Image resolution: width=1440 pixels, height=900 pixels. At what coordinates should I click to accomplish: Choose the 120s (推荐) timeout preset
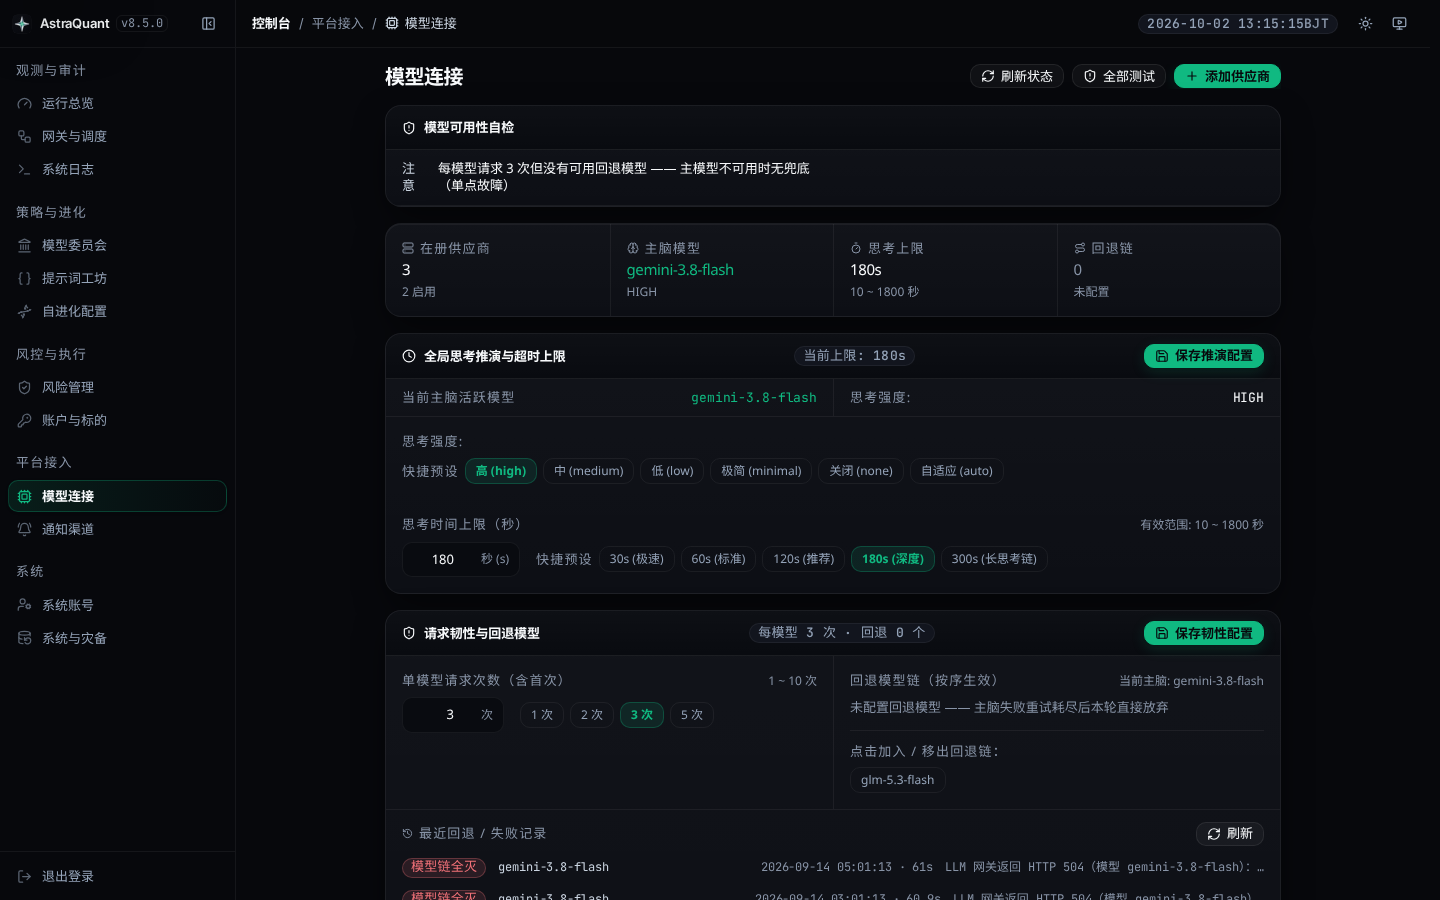tap(803, 559)
